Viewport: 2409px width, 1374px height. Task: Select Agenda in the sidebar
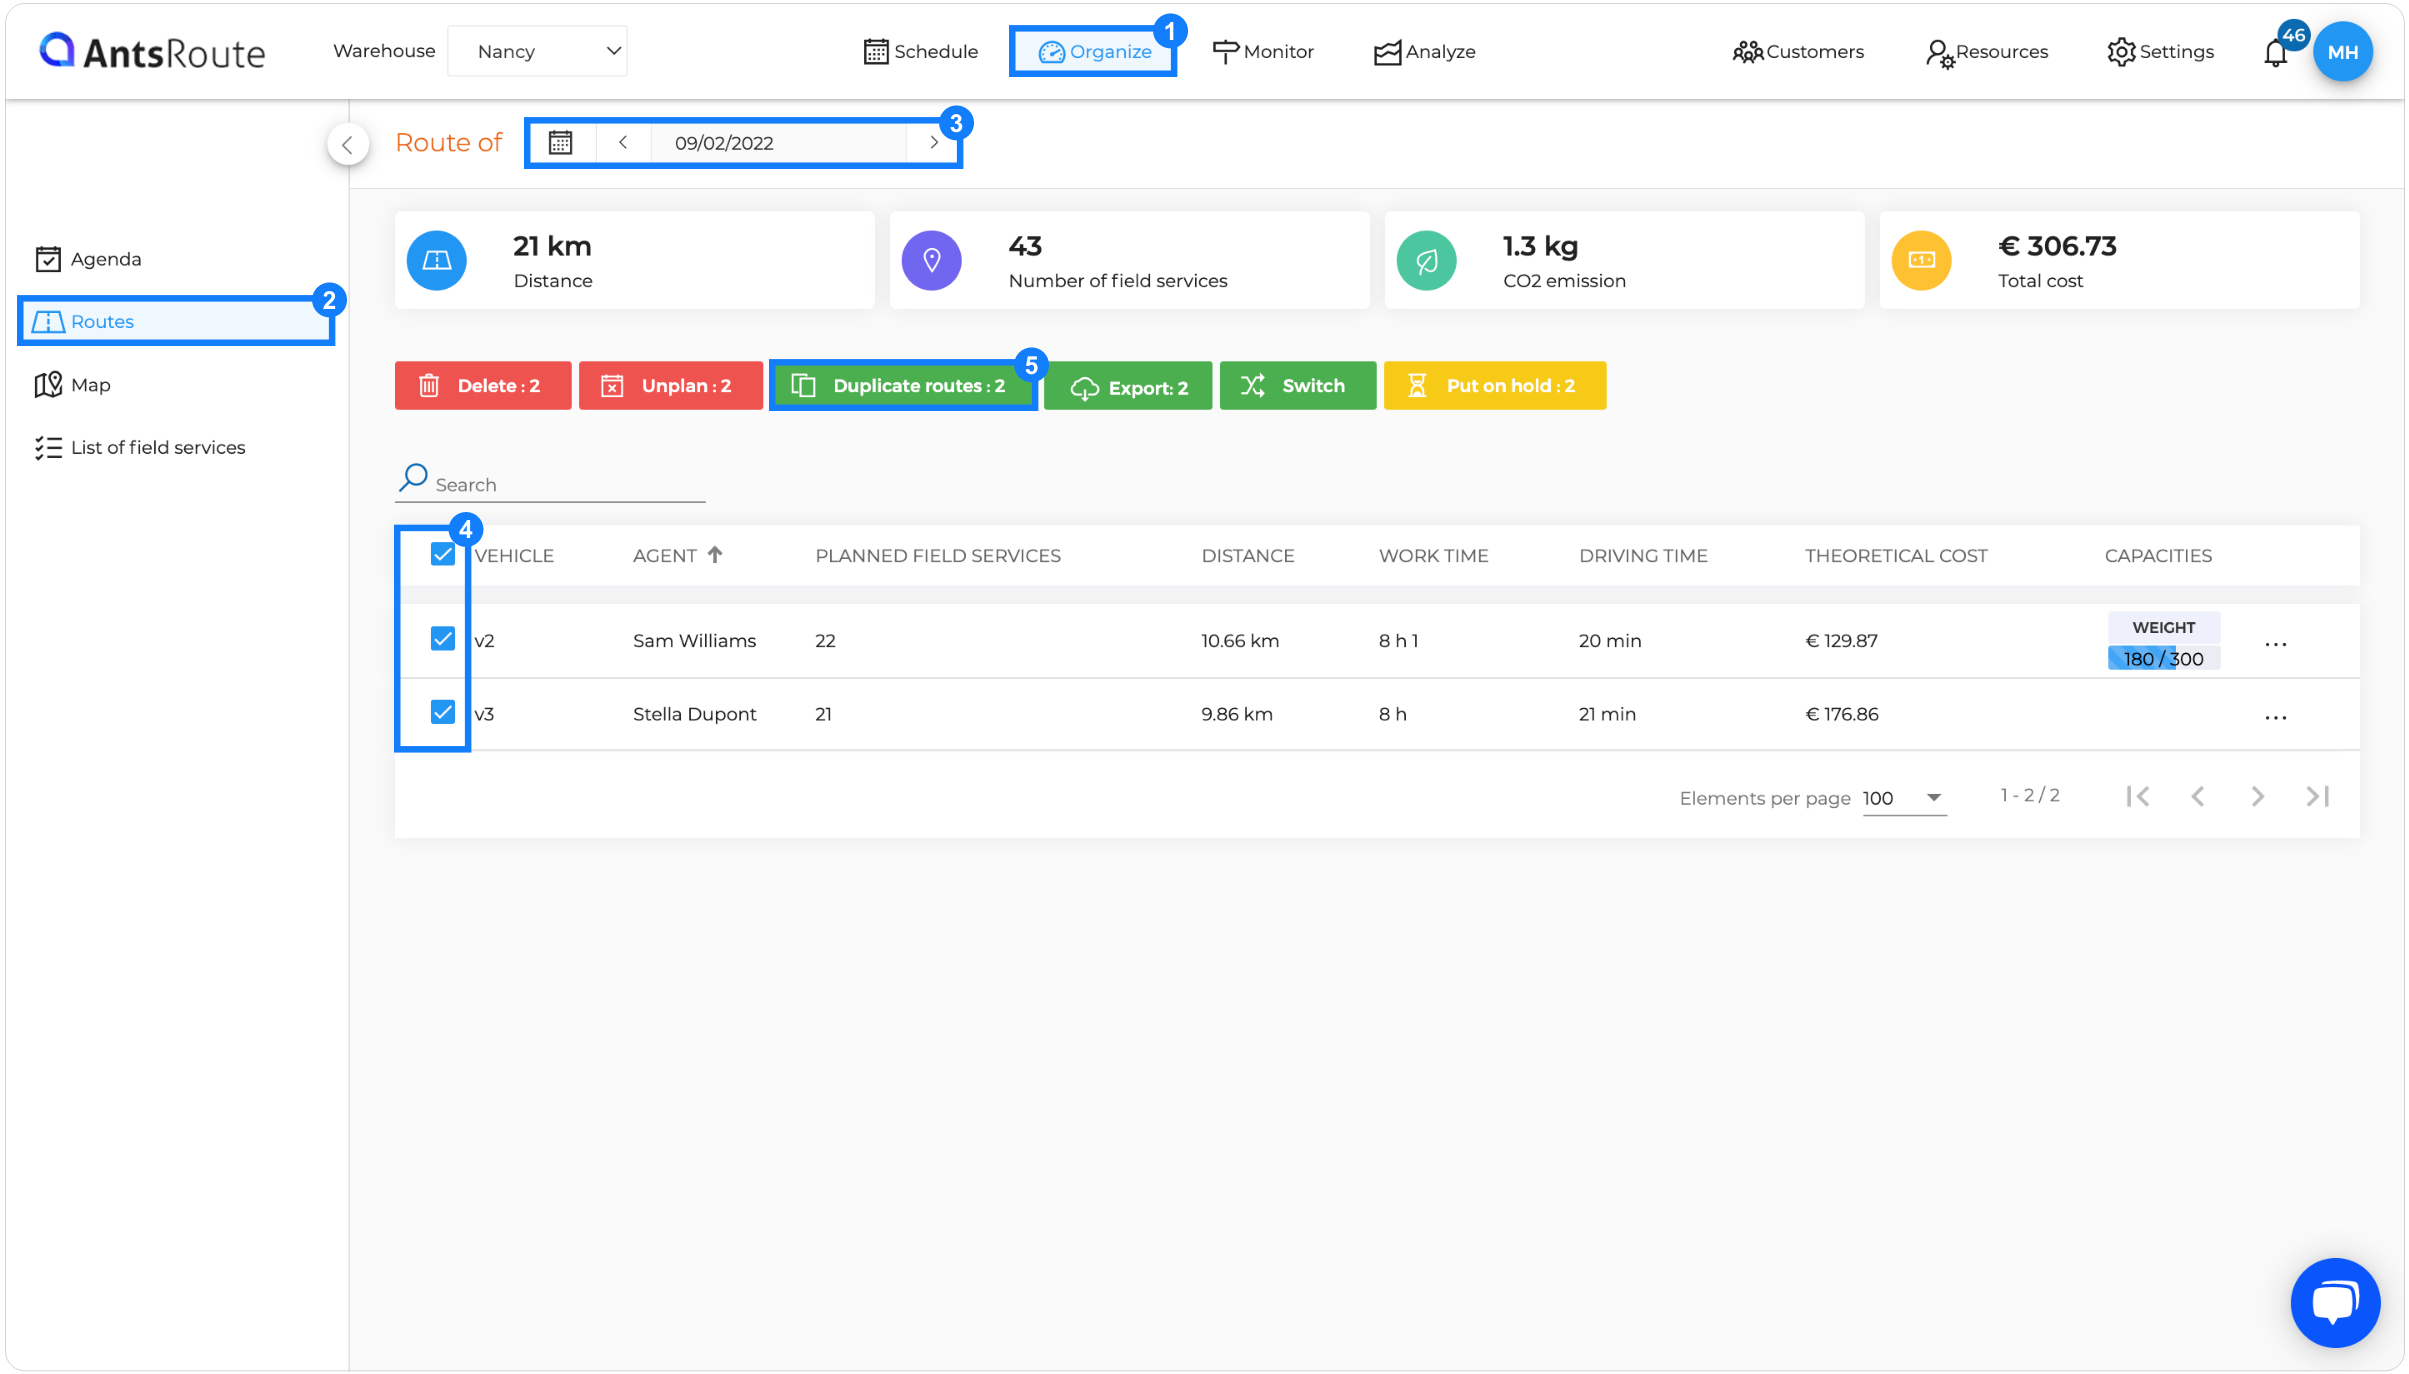(88, 259)
